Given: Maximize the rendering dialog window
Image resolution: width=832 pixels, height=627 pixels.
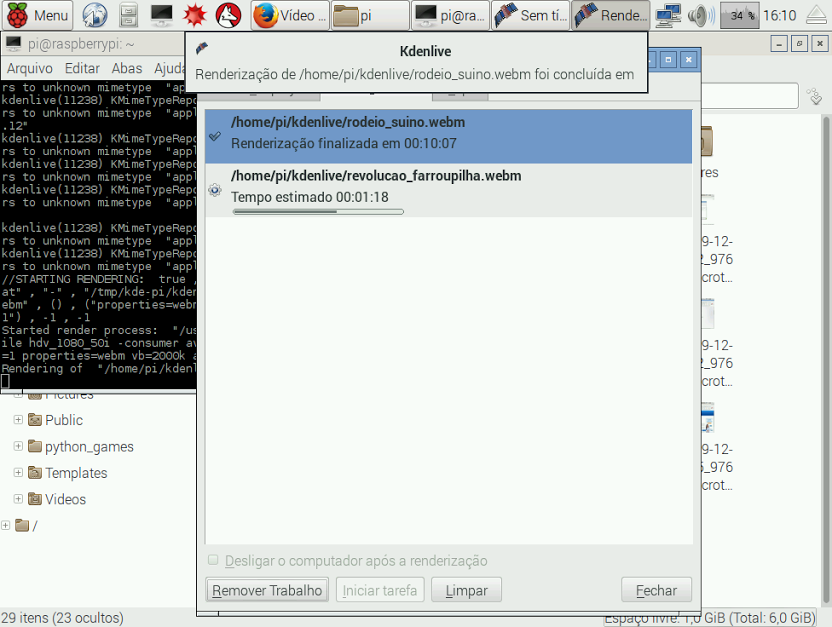Looking at the screenshot, I should click(669, 59).
